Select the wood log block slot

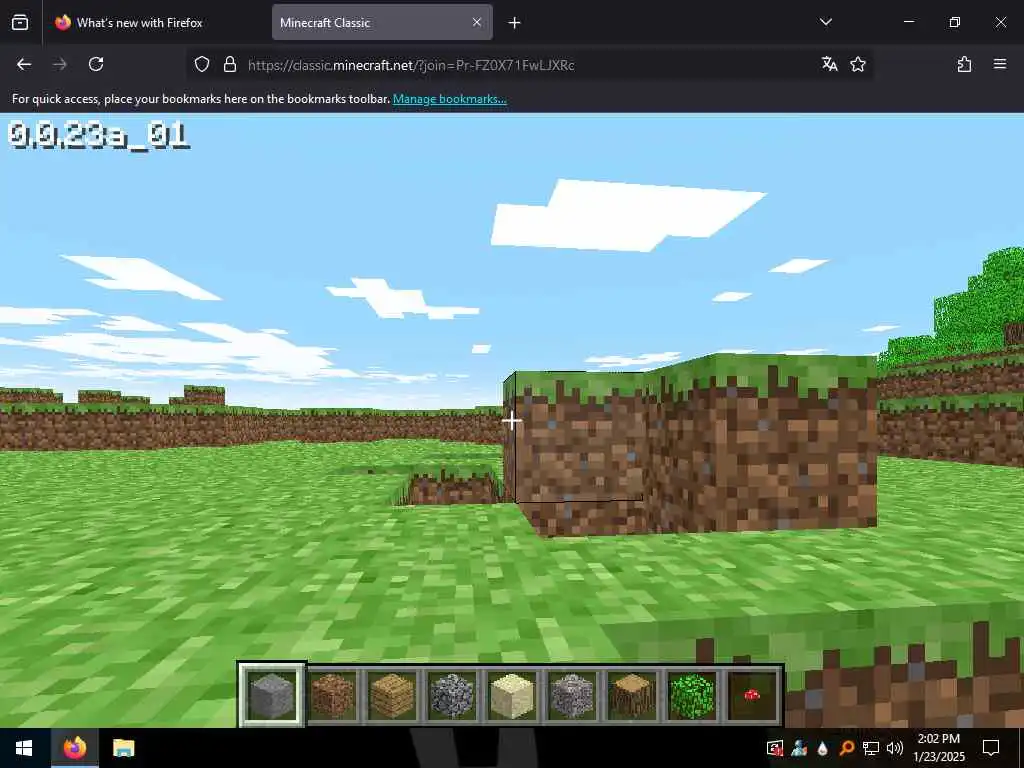coord(632,695)
